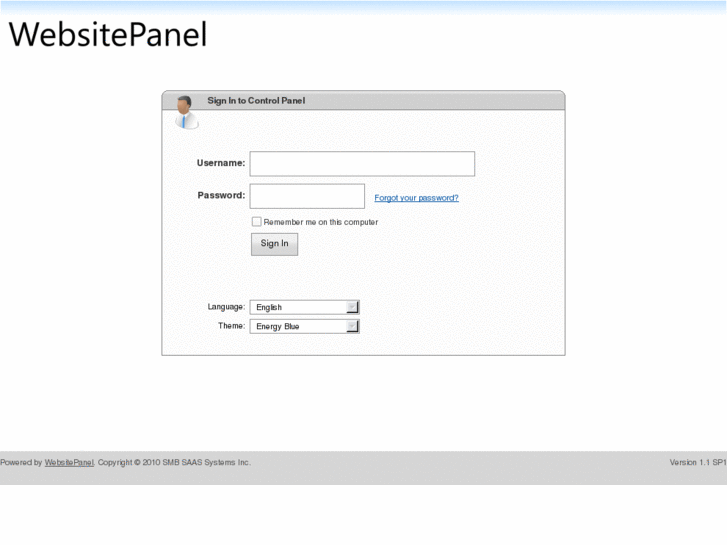Screen dimensions: 727x545
Task: Open the Theme dropdown showing Energy Blue
Action: (305, 327)
